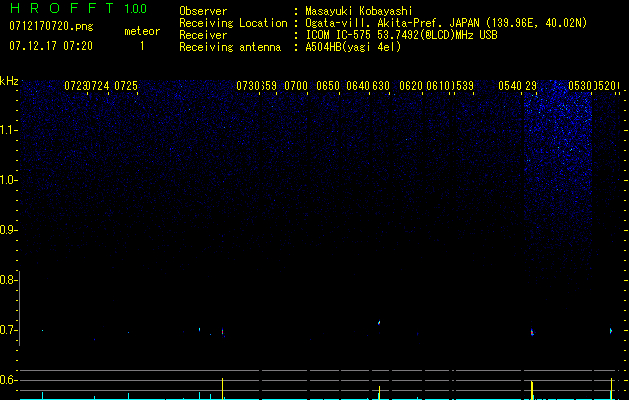Select the 0540 time marker
This screenshot has width=629, height=400.
click(510, 86)
